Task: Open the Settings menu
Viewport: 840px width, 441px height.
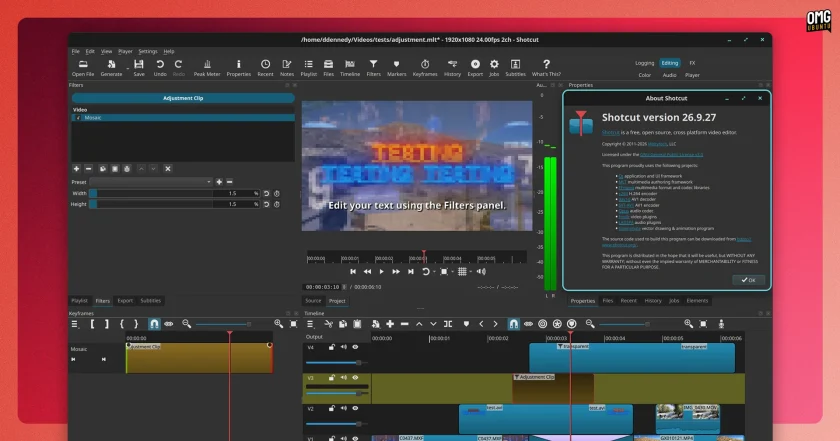Action: (x=148, y=51)
